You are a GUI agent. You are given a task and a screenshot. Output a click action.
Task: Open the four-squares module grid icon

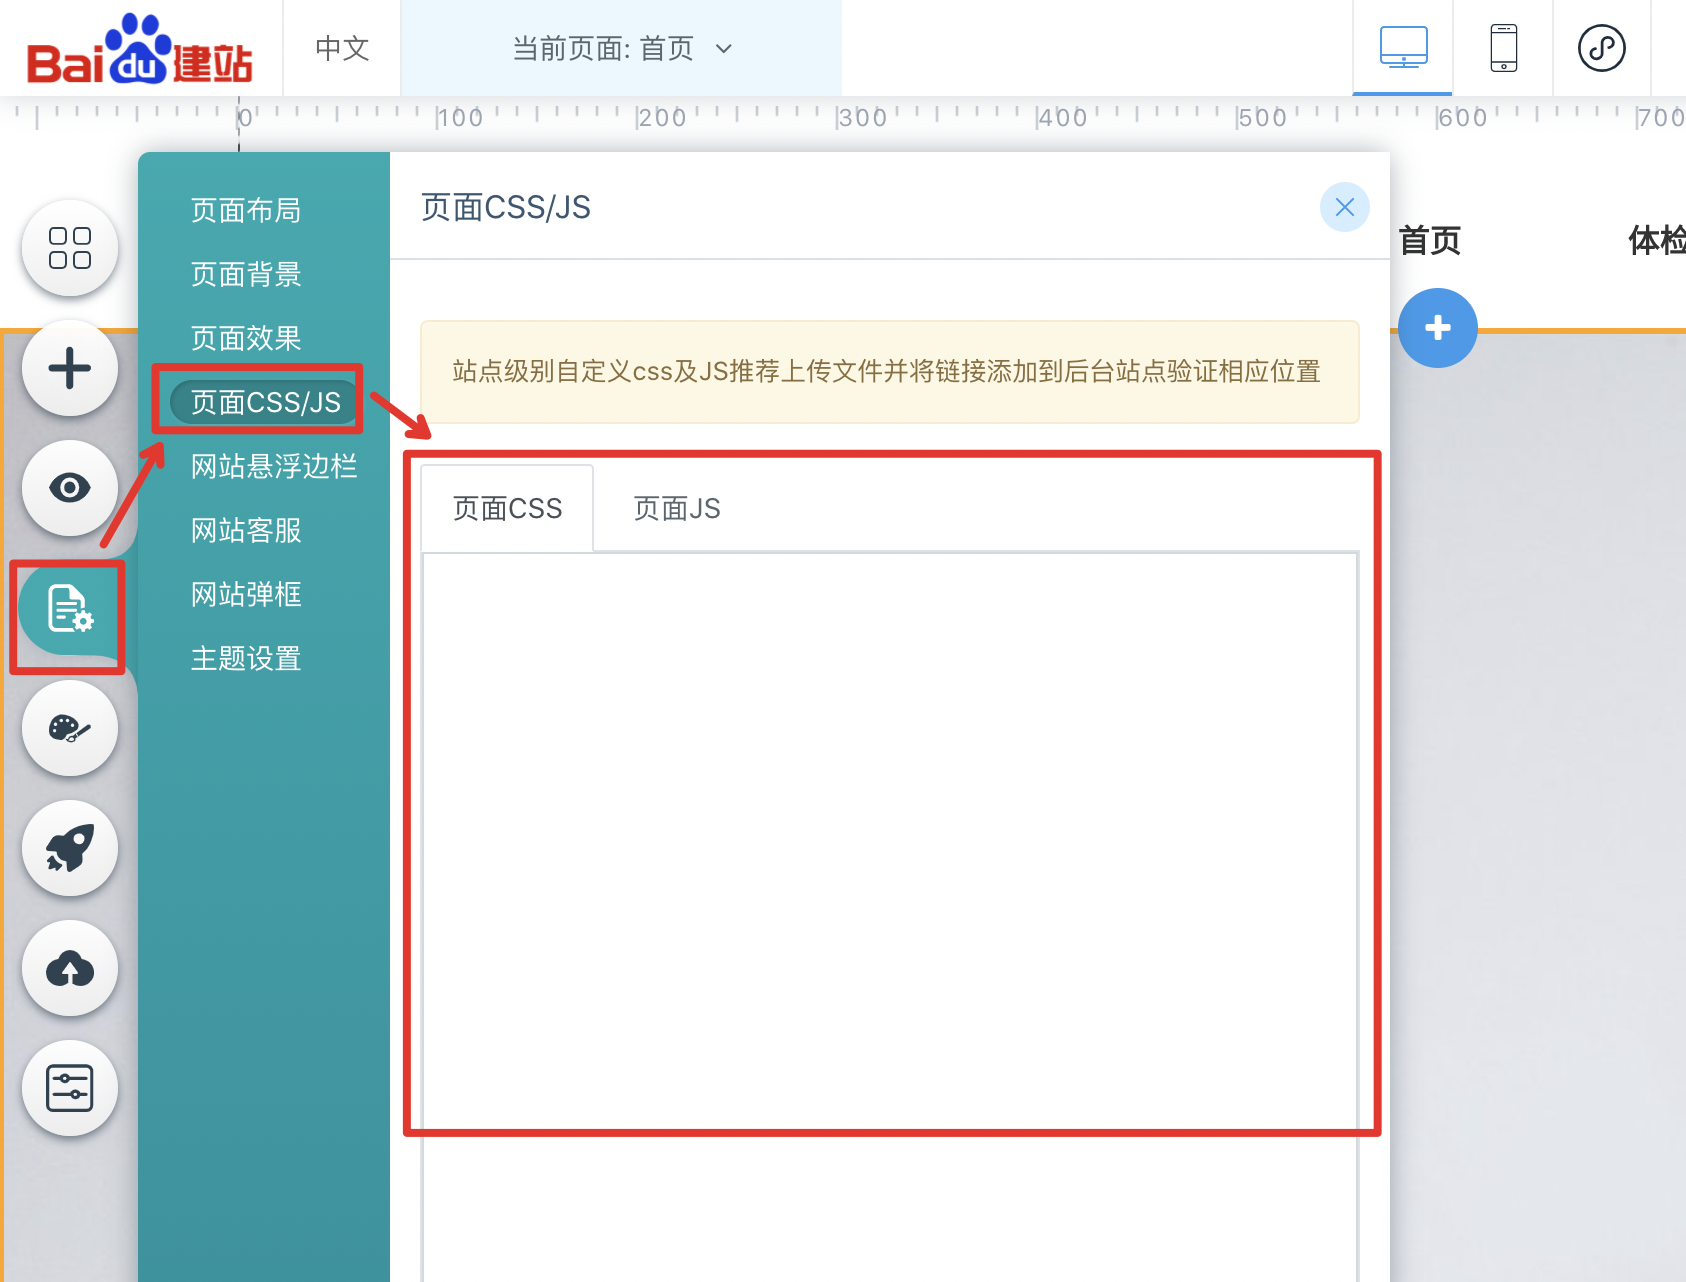(x=70, y=248)
